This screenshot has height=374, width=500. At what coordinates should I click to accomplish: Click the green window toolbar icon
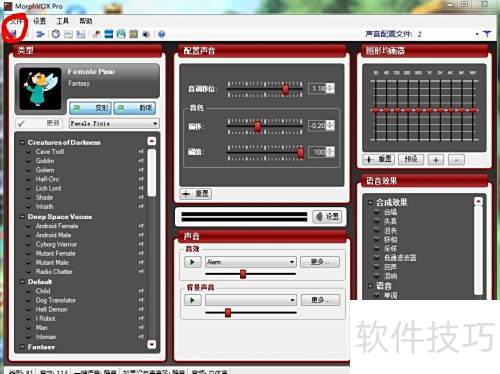coord(121,34)
